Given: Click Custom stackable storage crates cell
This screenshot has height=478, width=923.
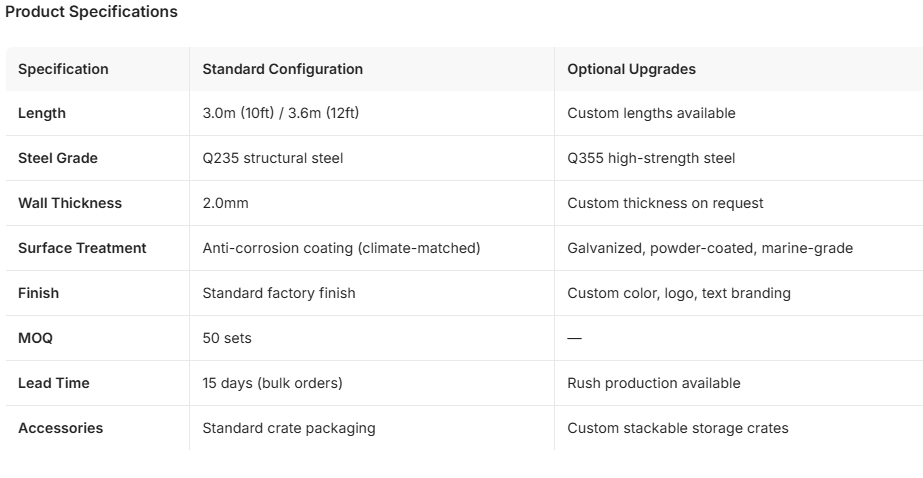Looking at the screenshot, I should click(678, 428).
